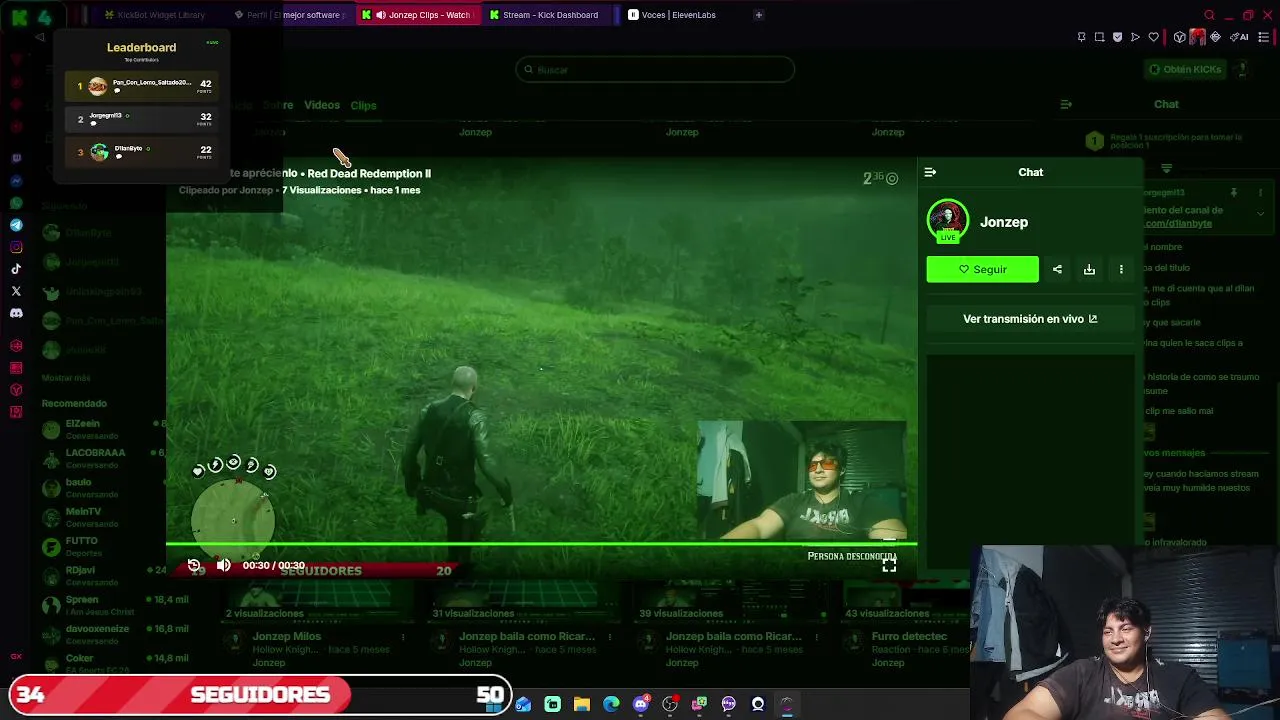Open Ver transmisión en vivo link
This screenshot has height=720, width=1280.
pyautogui.click(x=1030, y=319)
